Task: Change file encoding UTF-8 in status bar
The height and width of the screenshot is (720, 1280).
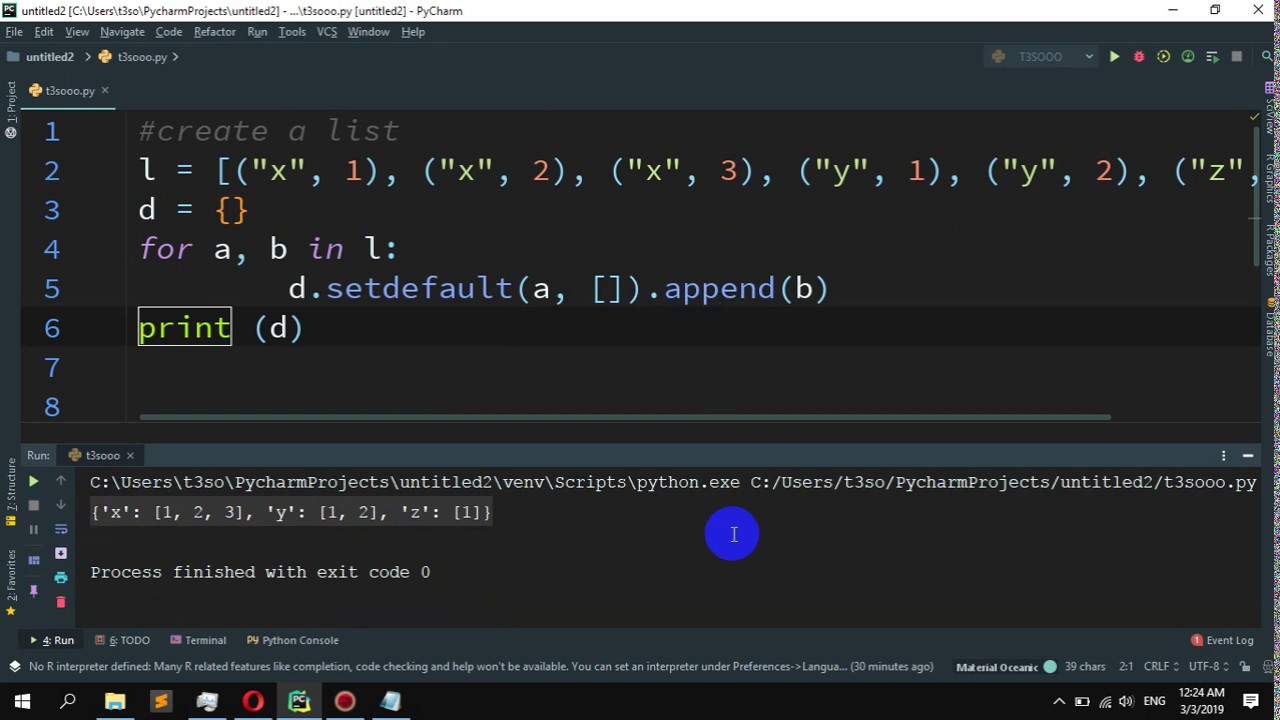Action: [x=1209, y=667]
